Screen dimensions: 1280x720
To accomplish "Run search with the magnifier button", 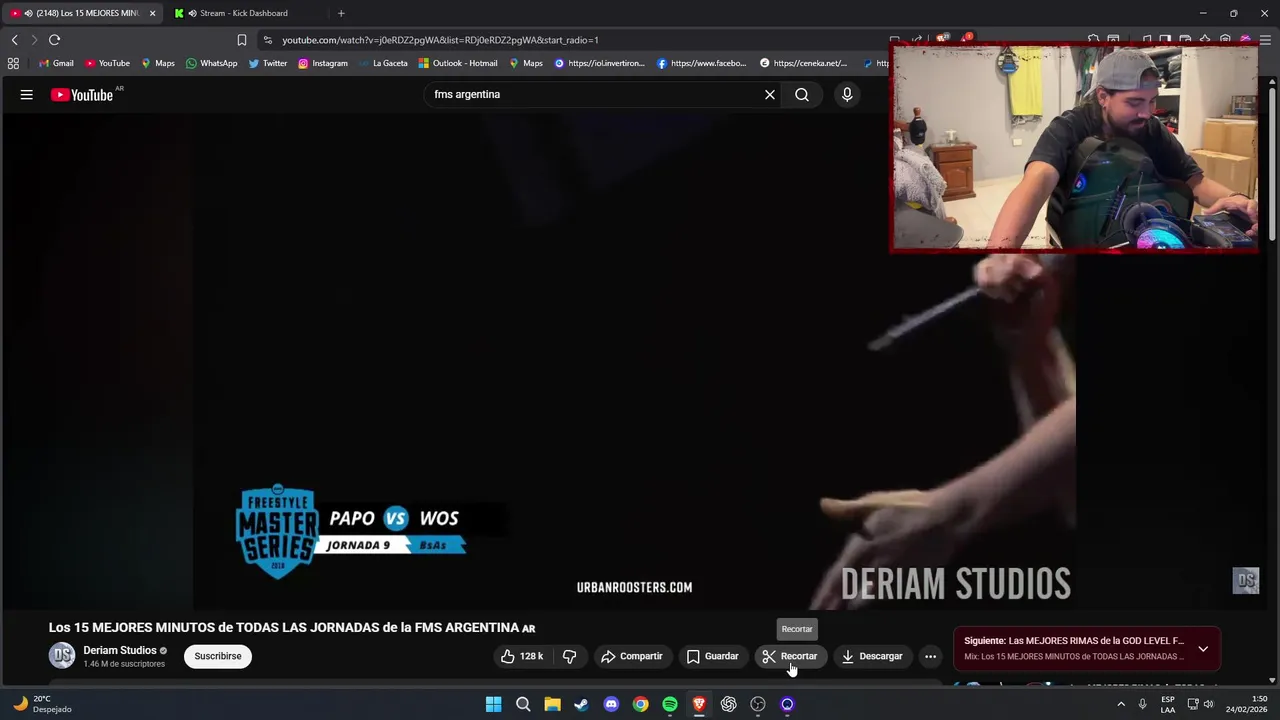I will click(x=802, y=95).
